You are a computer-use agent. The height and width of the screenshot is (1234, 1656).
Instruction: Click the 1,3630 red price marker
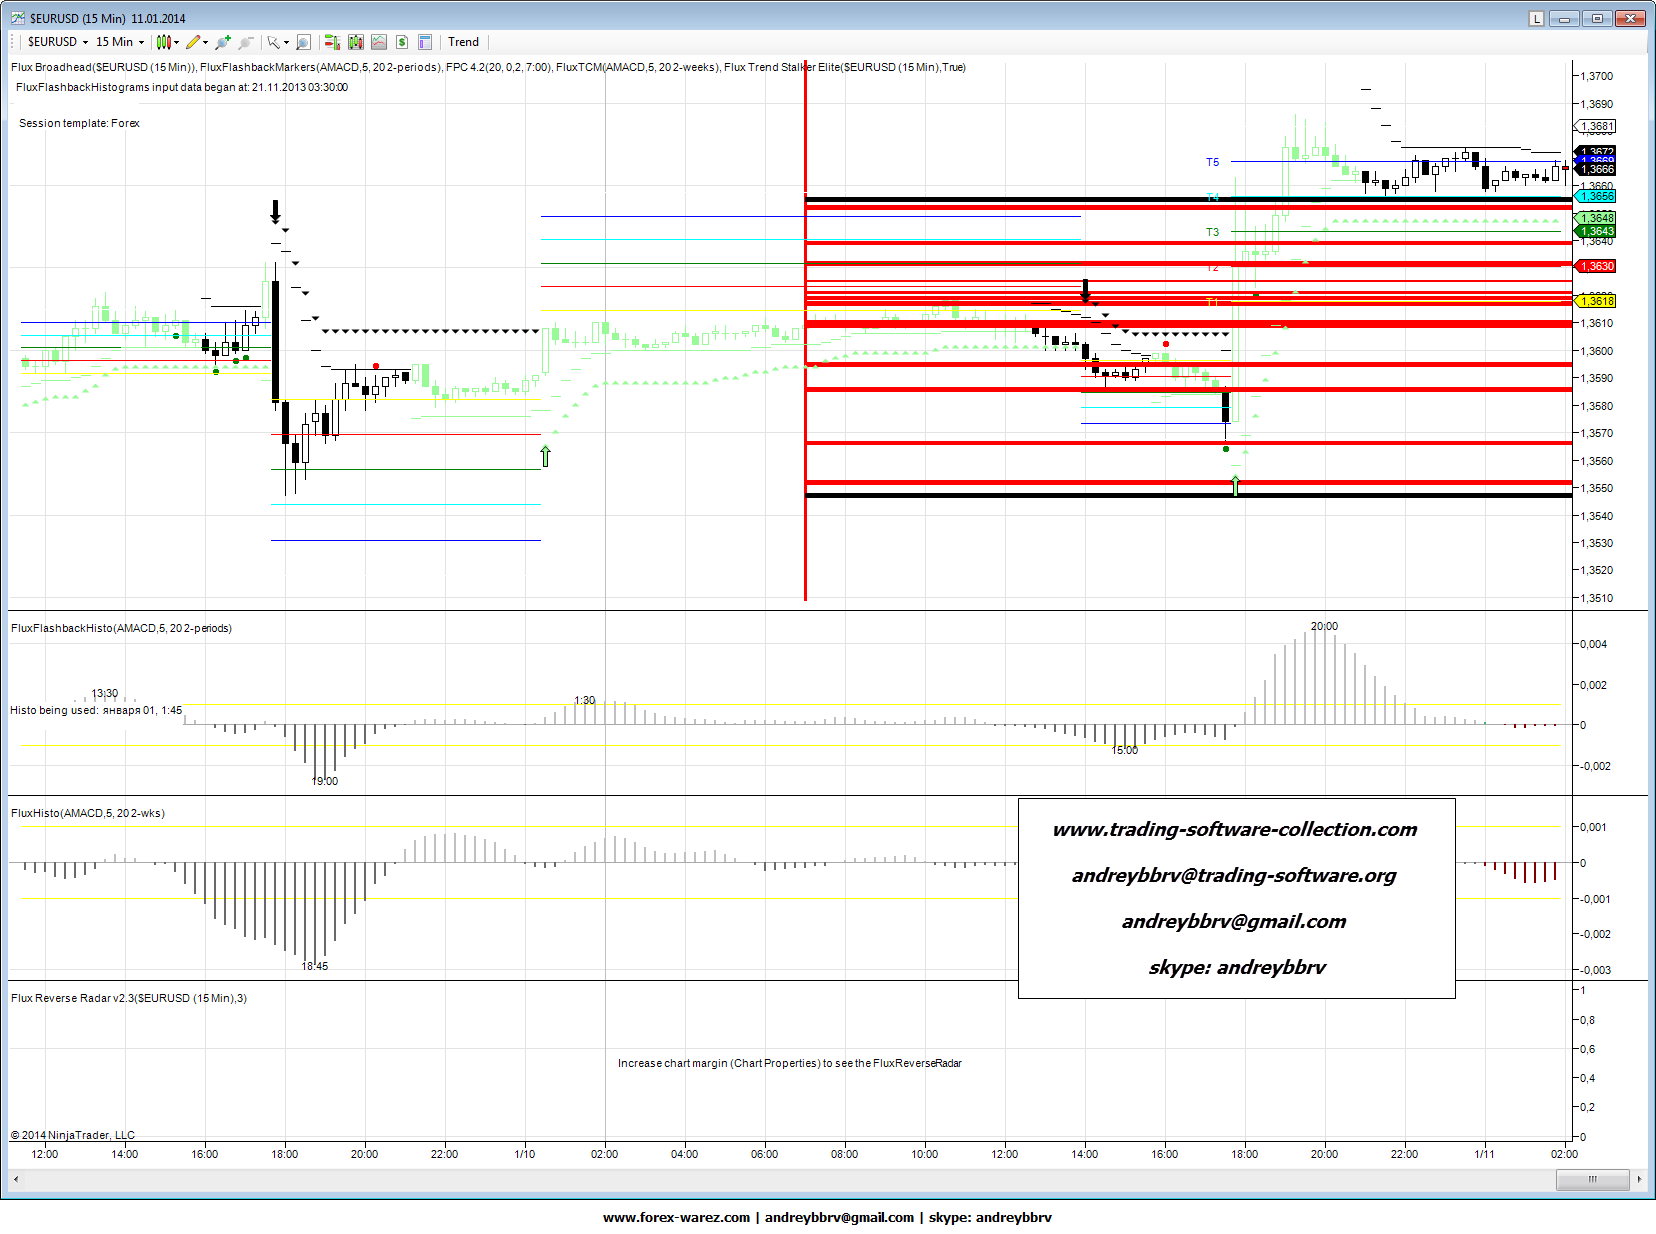[x=1596, y=266]
